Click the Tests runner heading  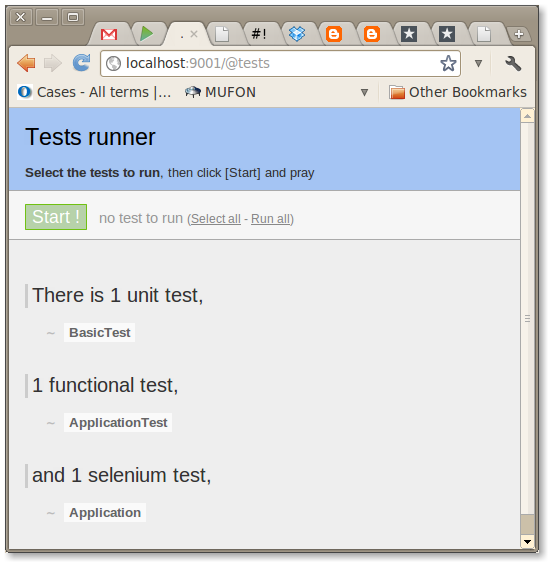pos(90,137)
